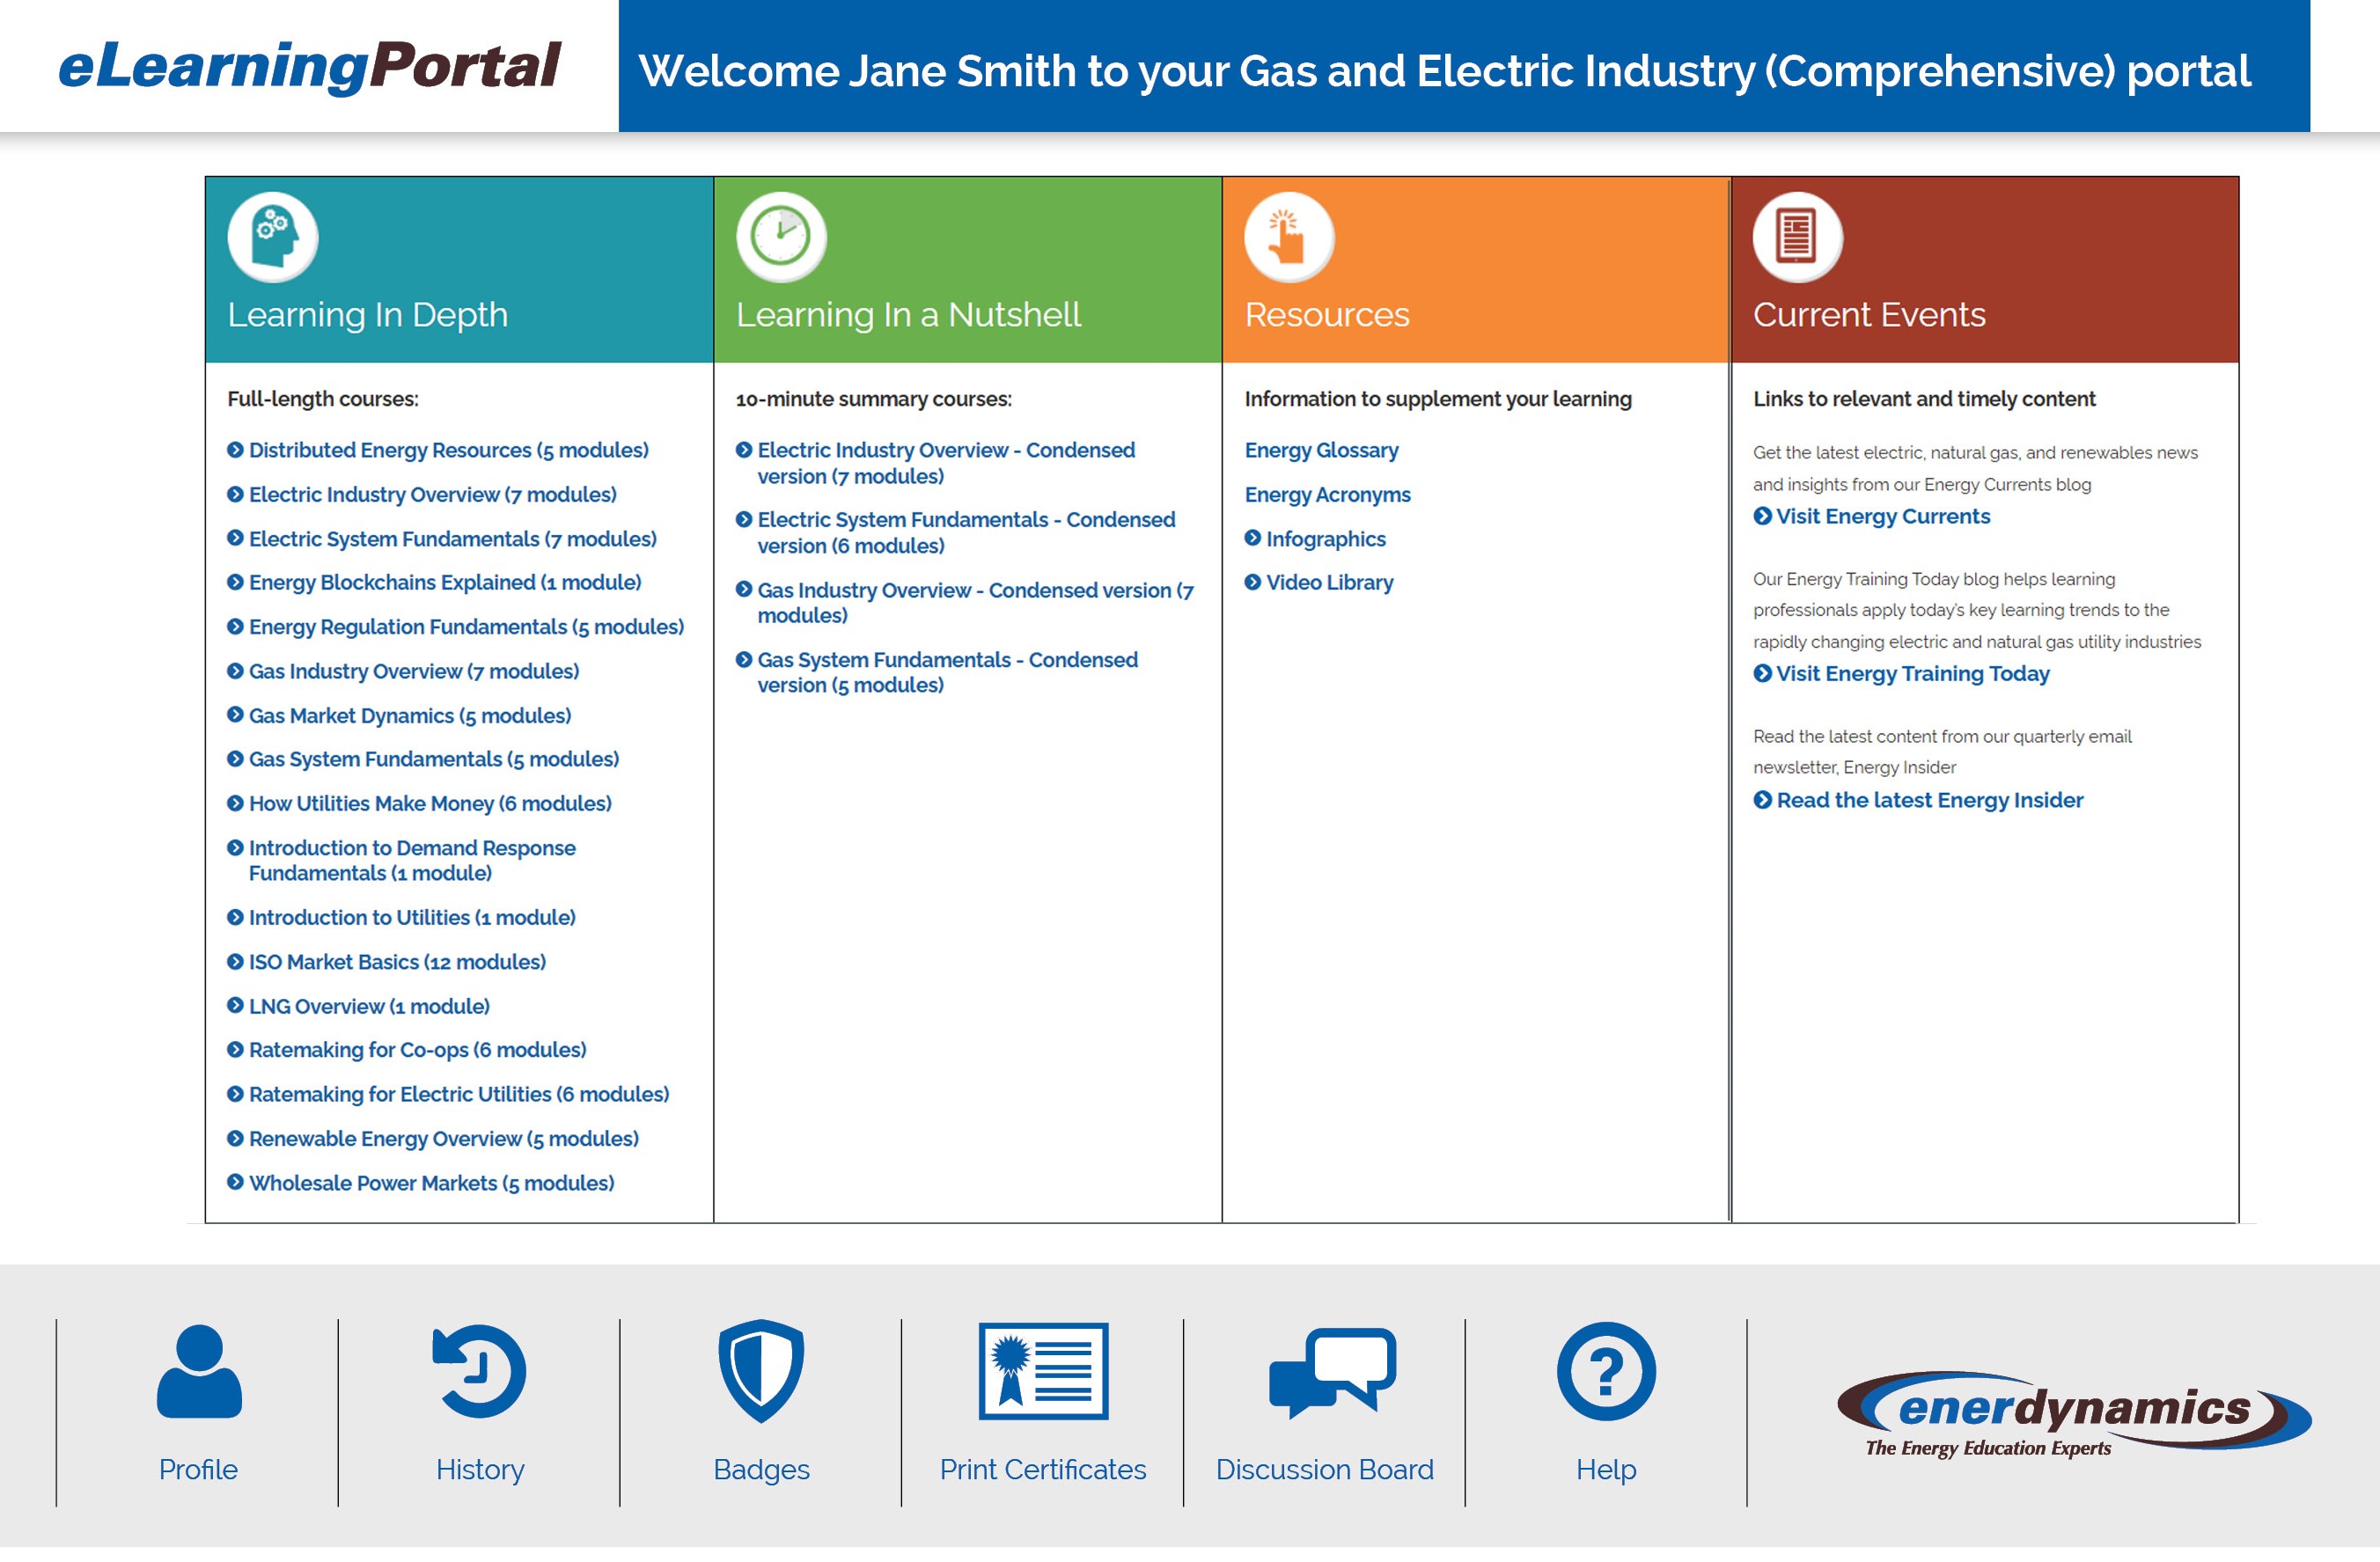This screenshot has height=1562, width=2380.
Task: Open Gas Market Dynamics (5 modules)
Action: pyautogui.click(x=410, y=716)
